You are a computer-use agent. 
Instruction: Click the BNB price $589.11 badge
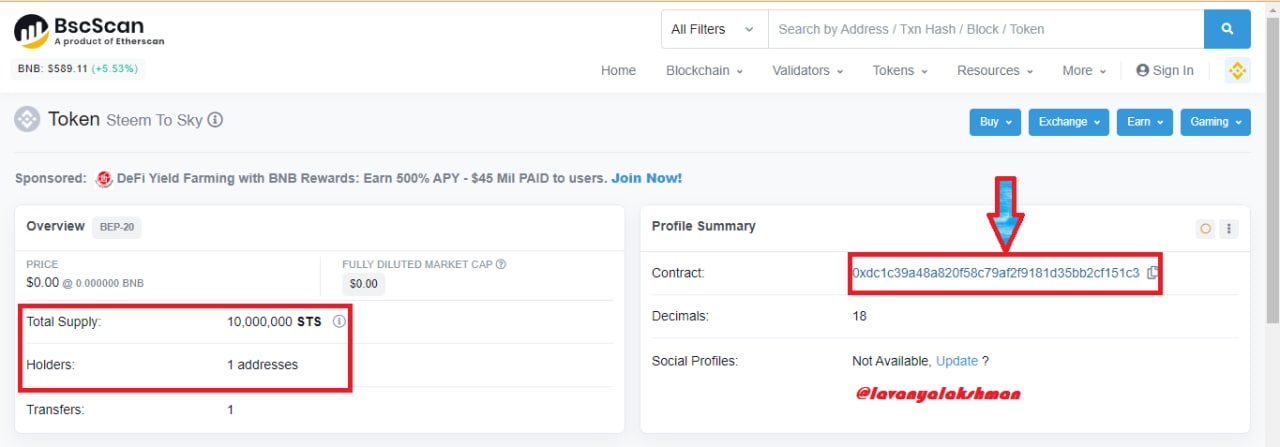[79, 69]
